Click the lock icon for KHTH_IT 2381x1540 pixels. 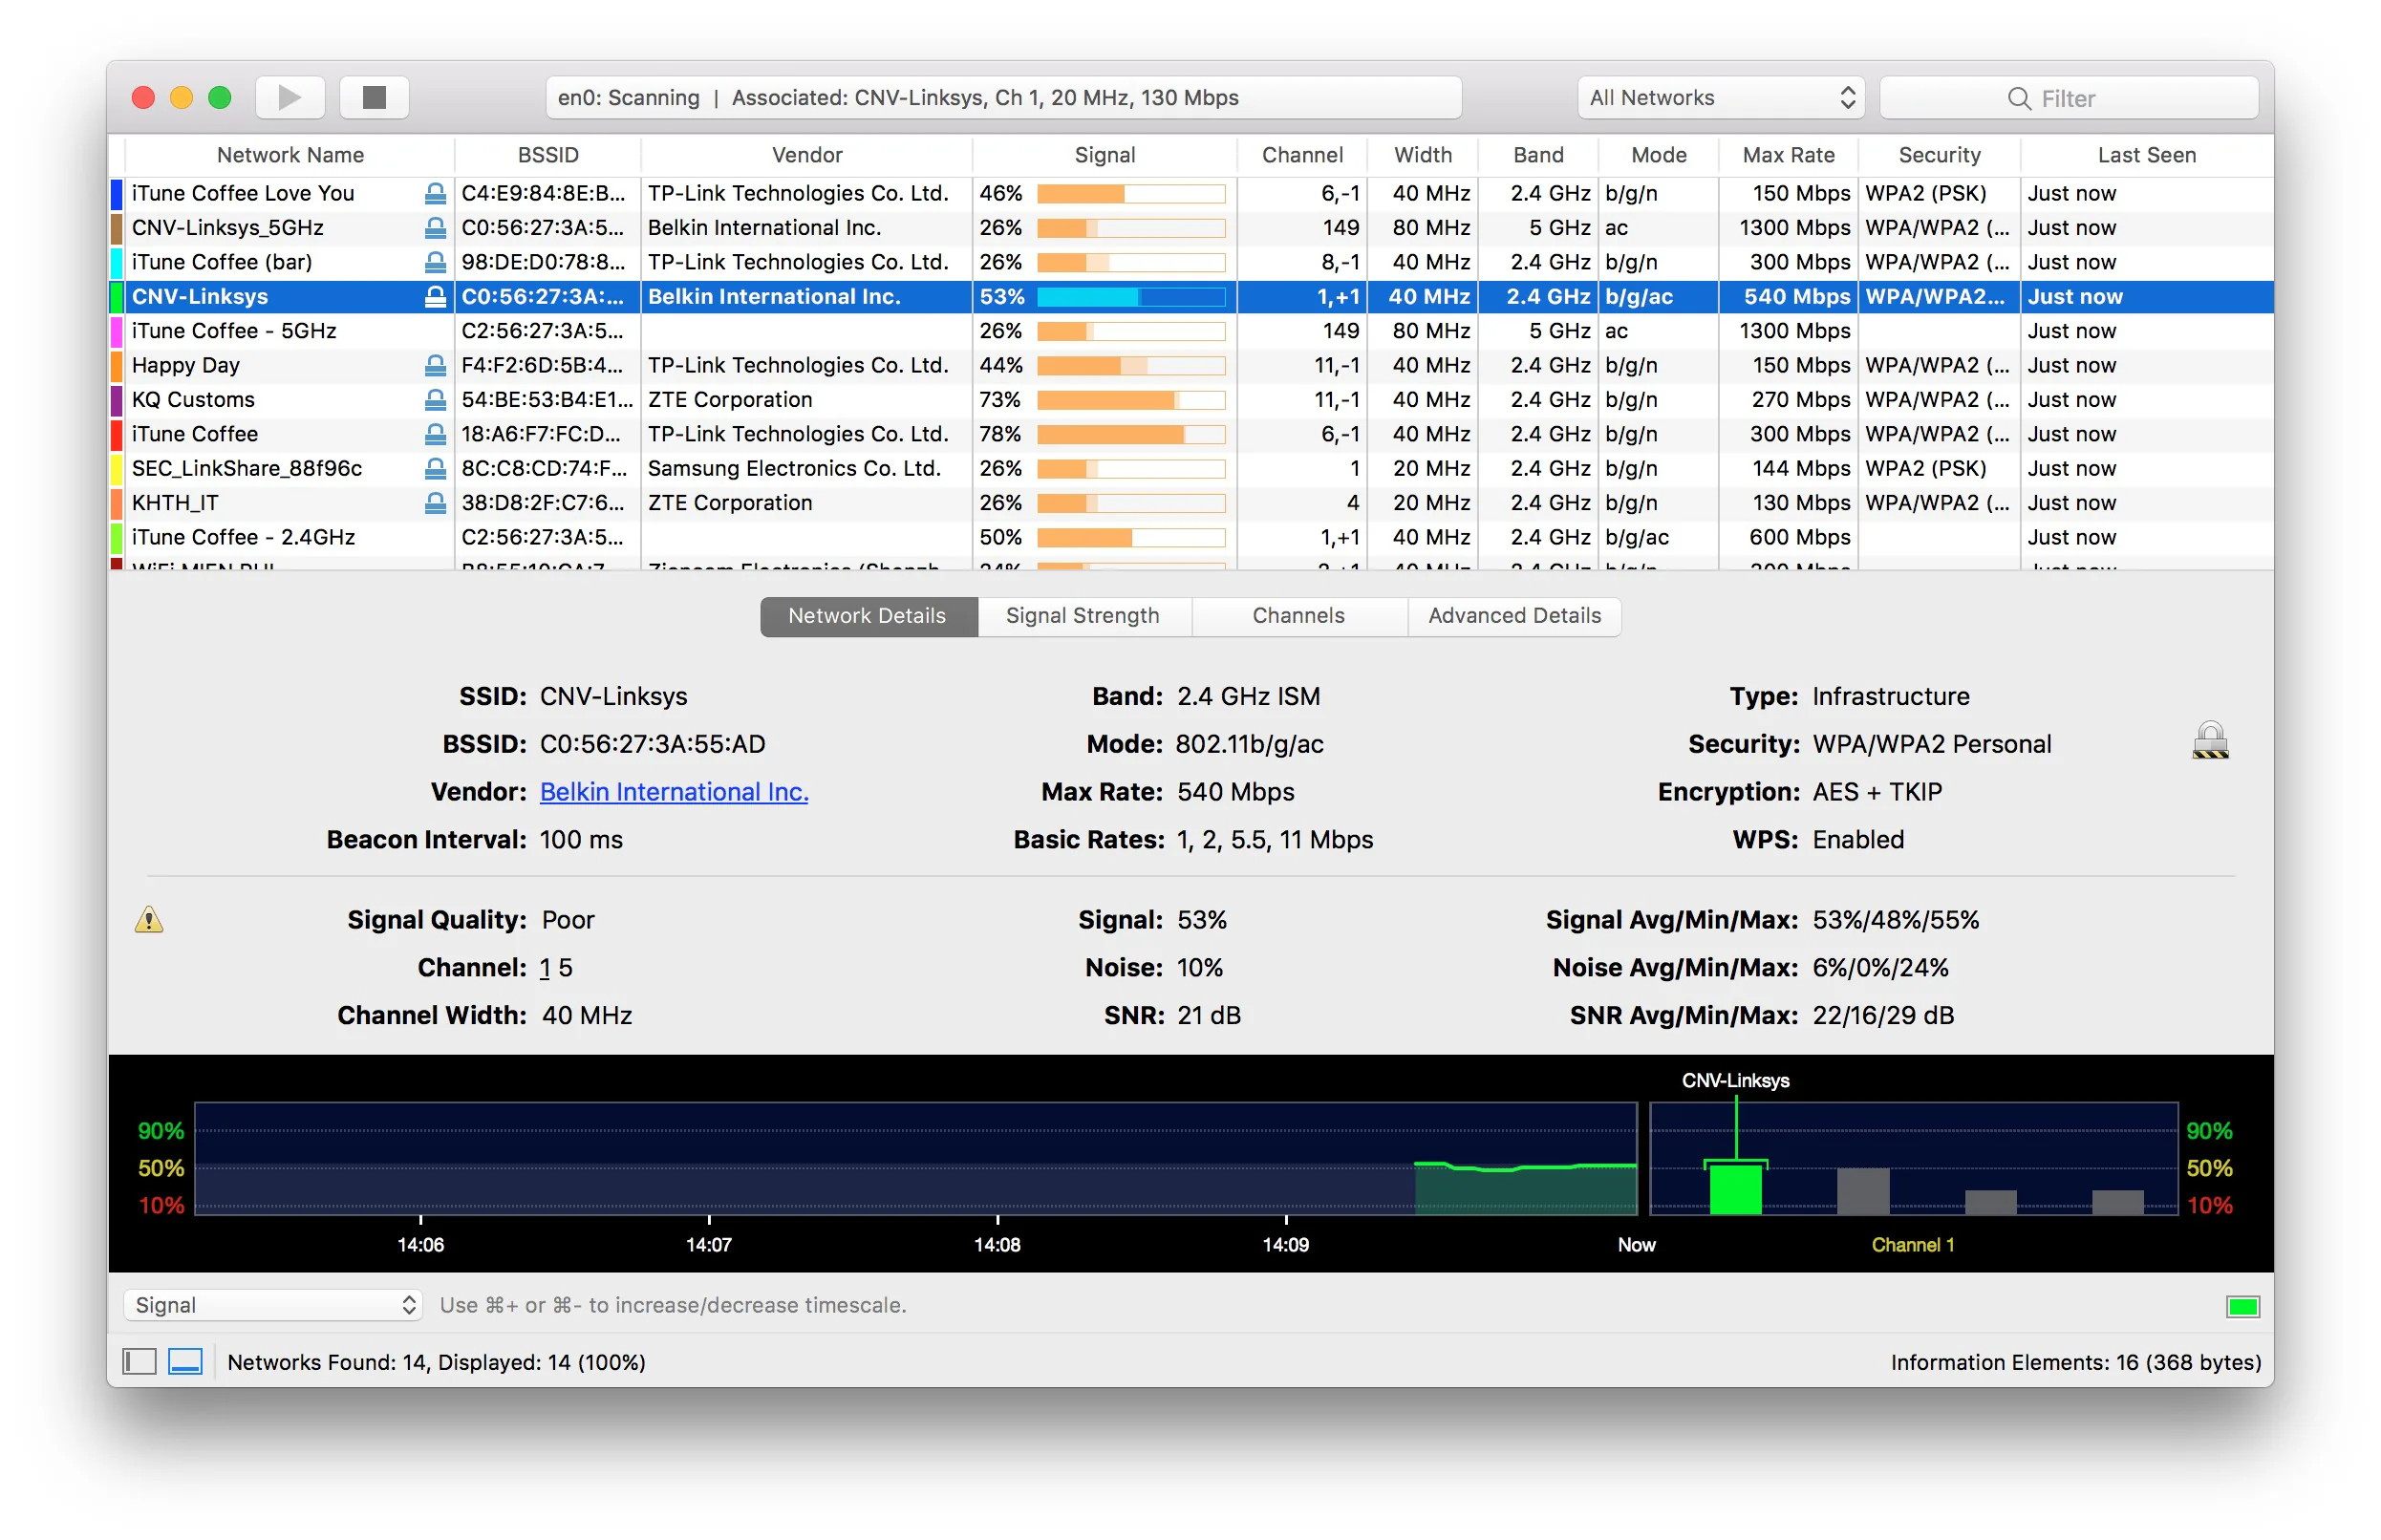[435, 502]
